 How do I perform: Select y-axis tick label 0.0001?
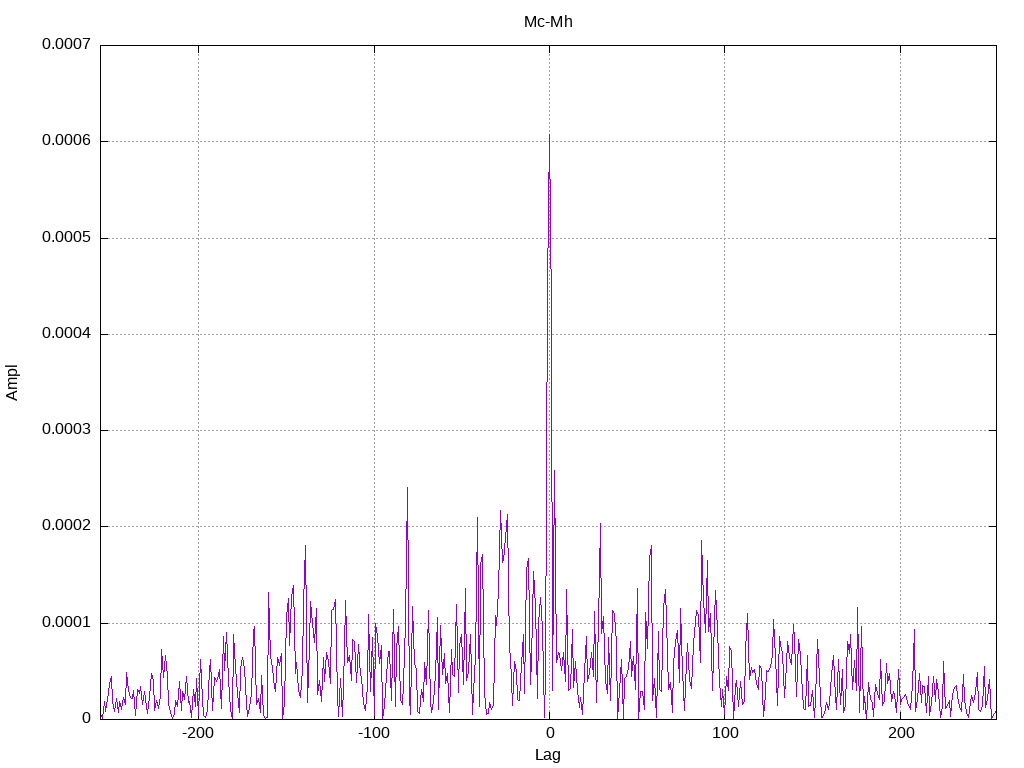pyautogui.click(x=67, y=622)
